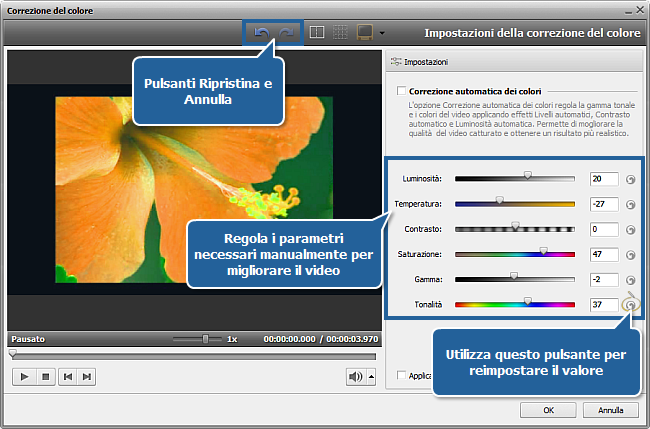The image size is (650, 429).
Task: Click the Gamma value input field
Action: point(603,279)
